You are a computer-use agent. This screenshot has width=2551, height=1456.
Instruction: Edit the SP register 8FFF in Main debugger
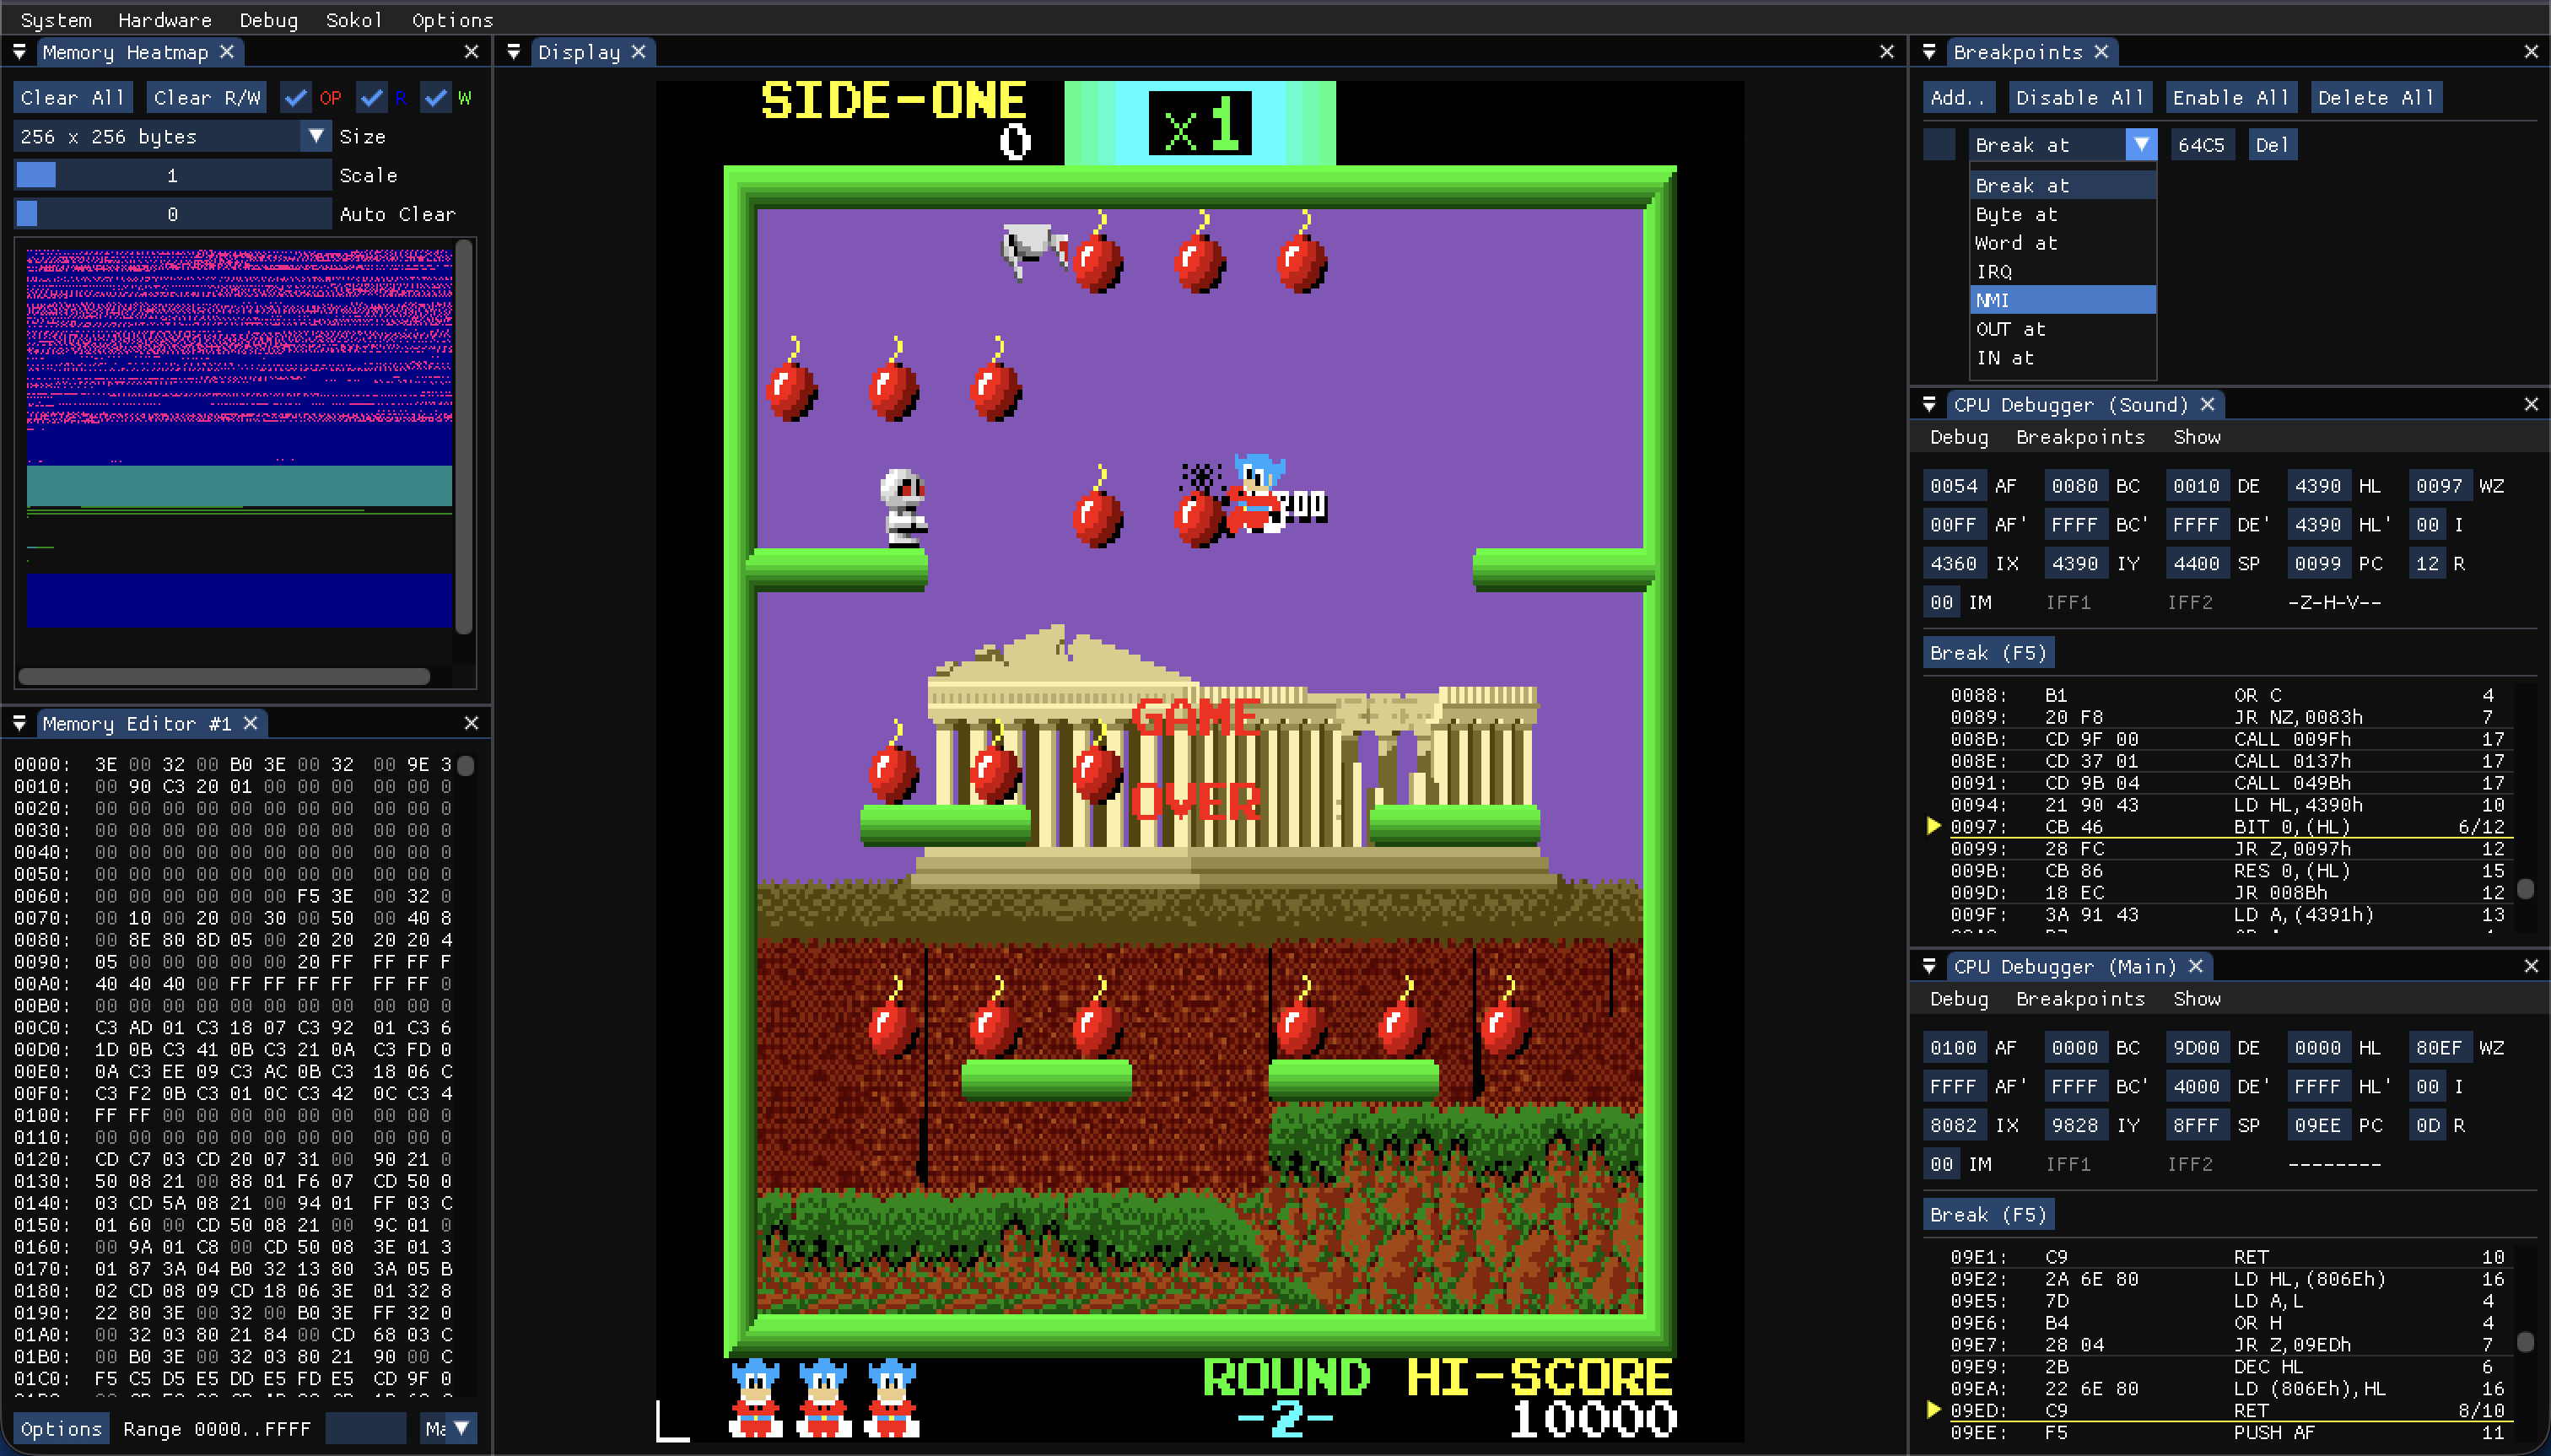pyautogui.click(x=2197, y=1126)
